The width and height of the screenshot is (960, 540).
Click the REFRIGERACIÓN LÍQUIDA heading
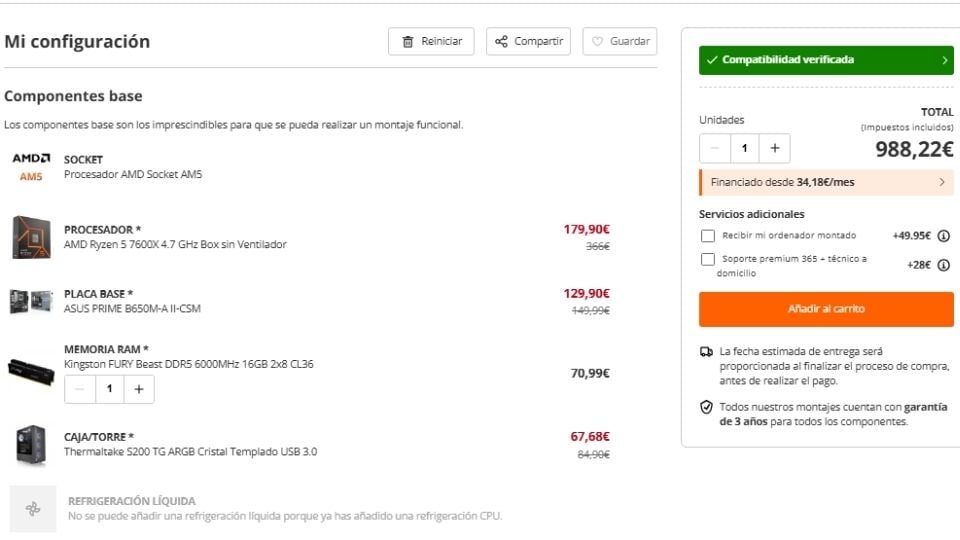click(132, 501)
